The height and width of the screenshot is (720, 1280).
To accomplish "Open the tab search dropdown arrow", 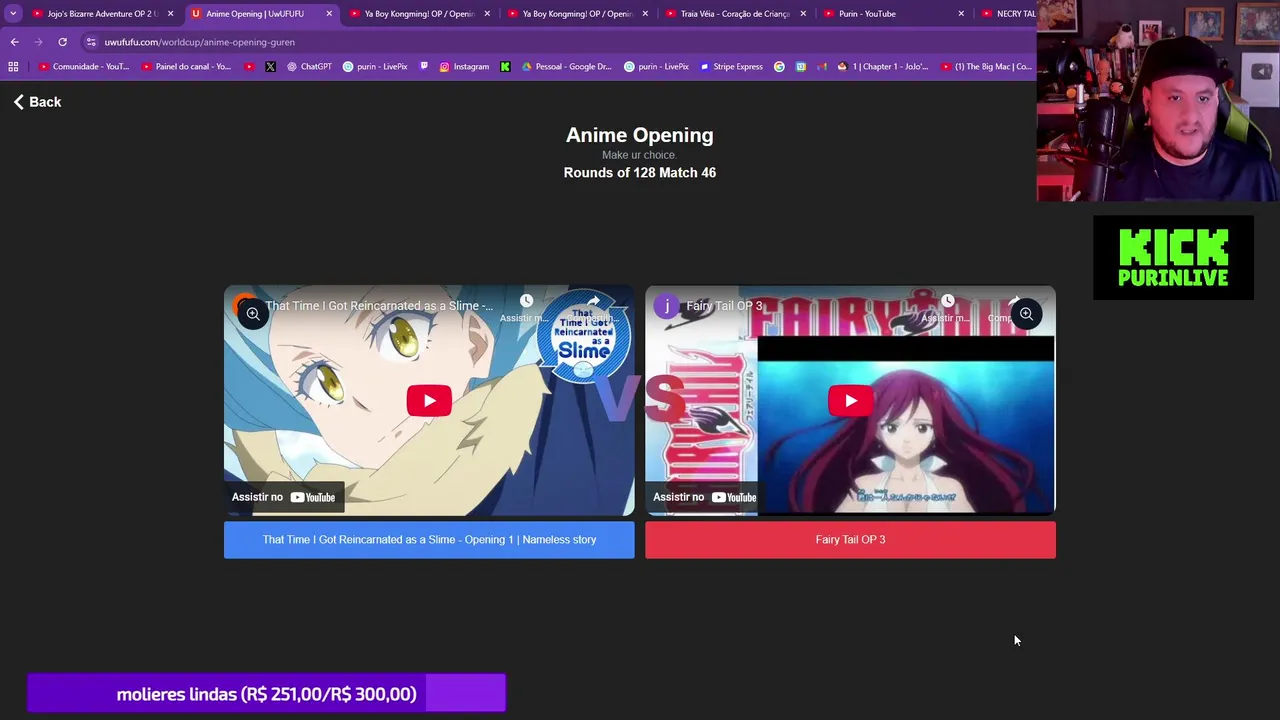I will [x=13, y=14].
